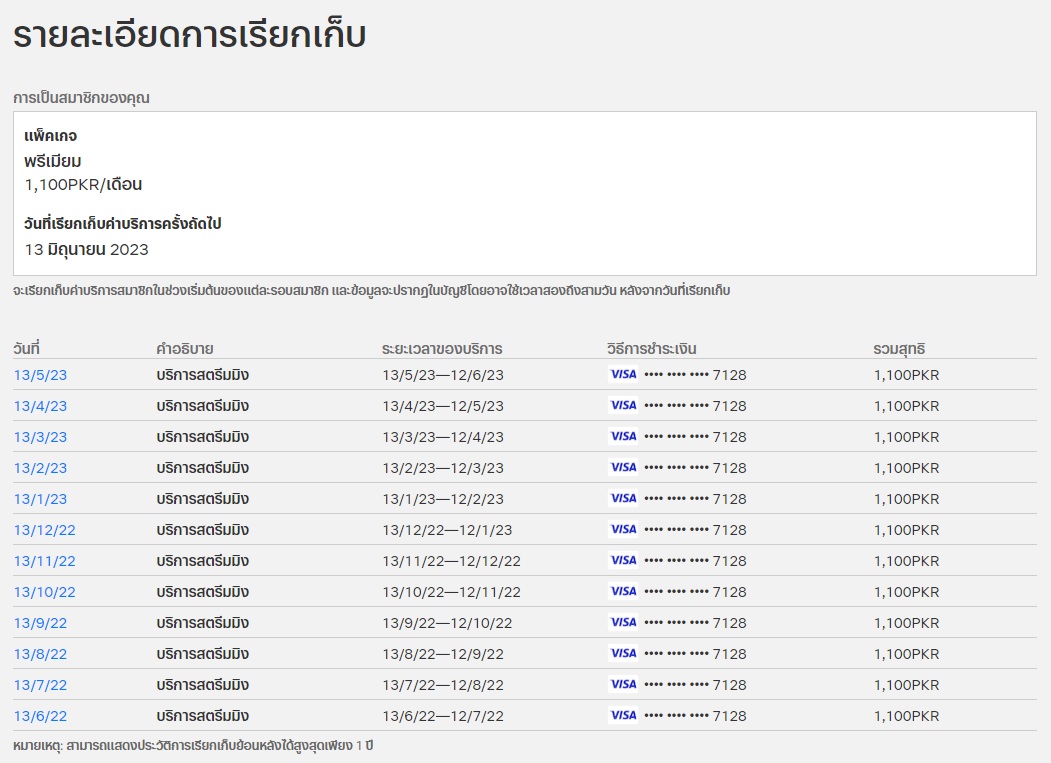Open the 13/6/22 invoice link
The image size is (1051, 763).
[x=40, y=716]
